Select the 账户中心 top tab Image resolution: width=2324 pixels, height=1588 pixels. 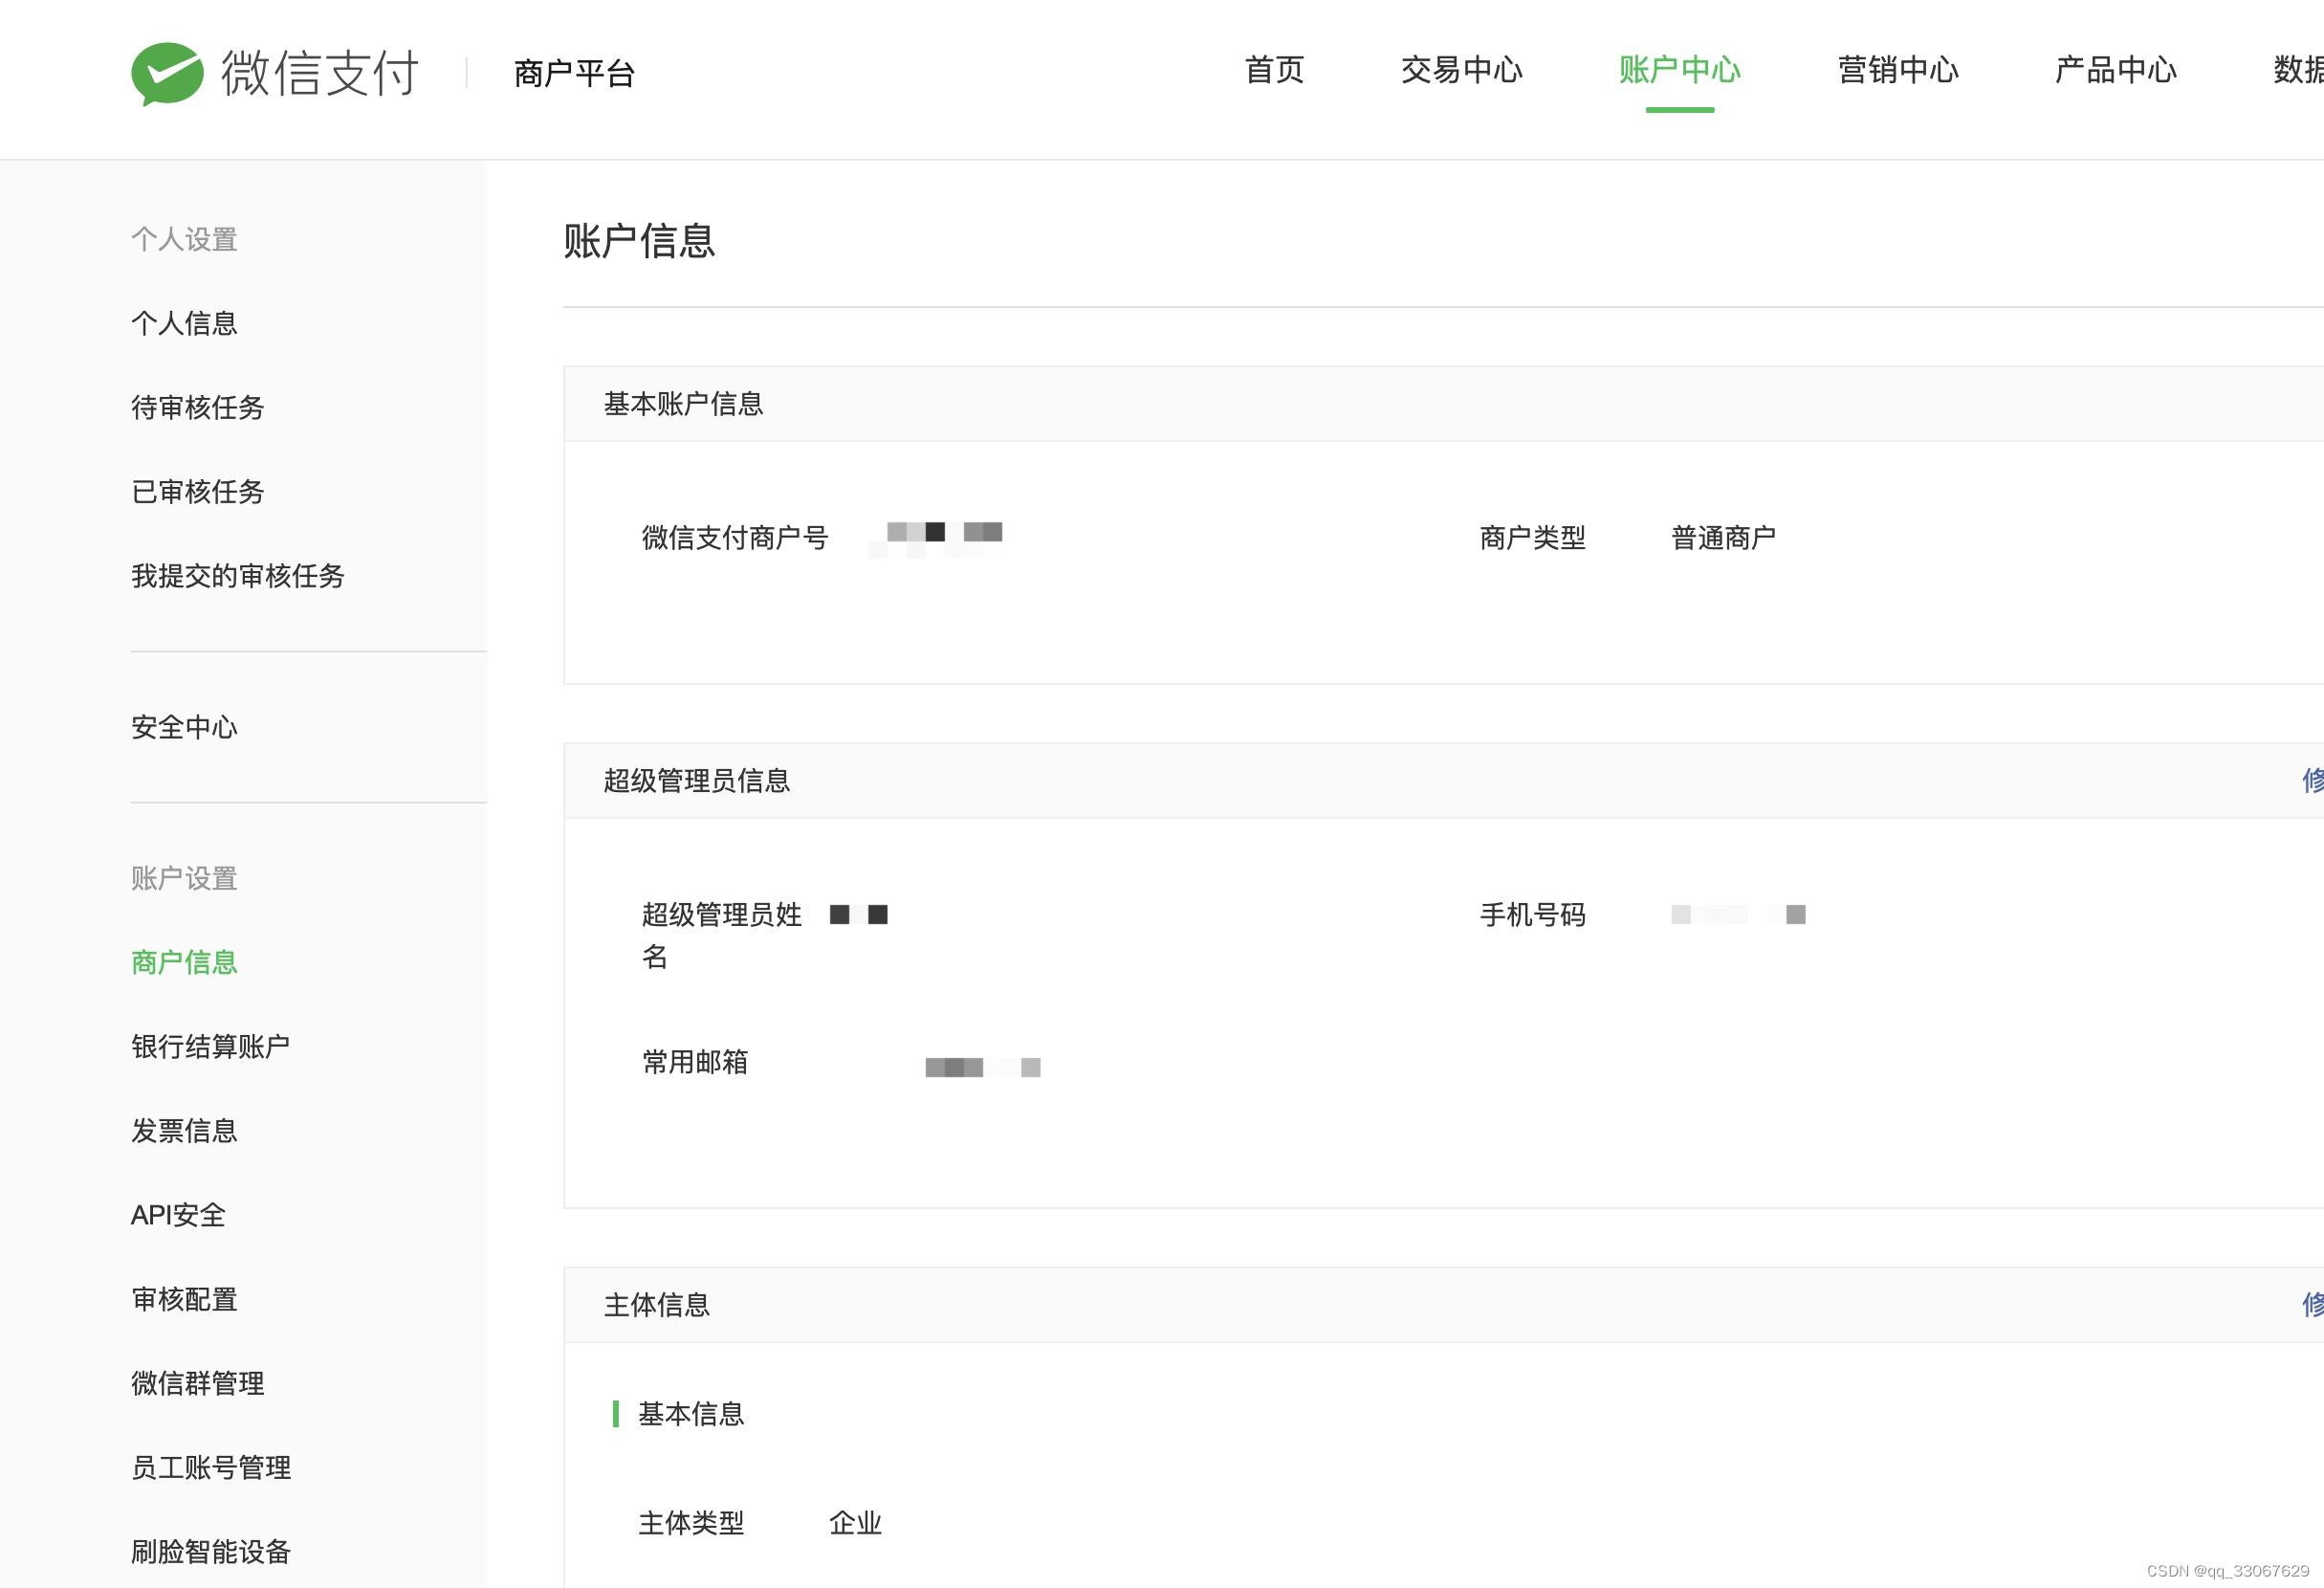[x=1679, y=70]
